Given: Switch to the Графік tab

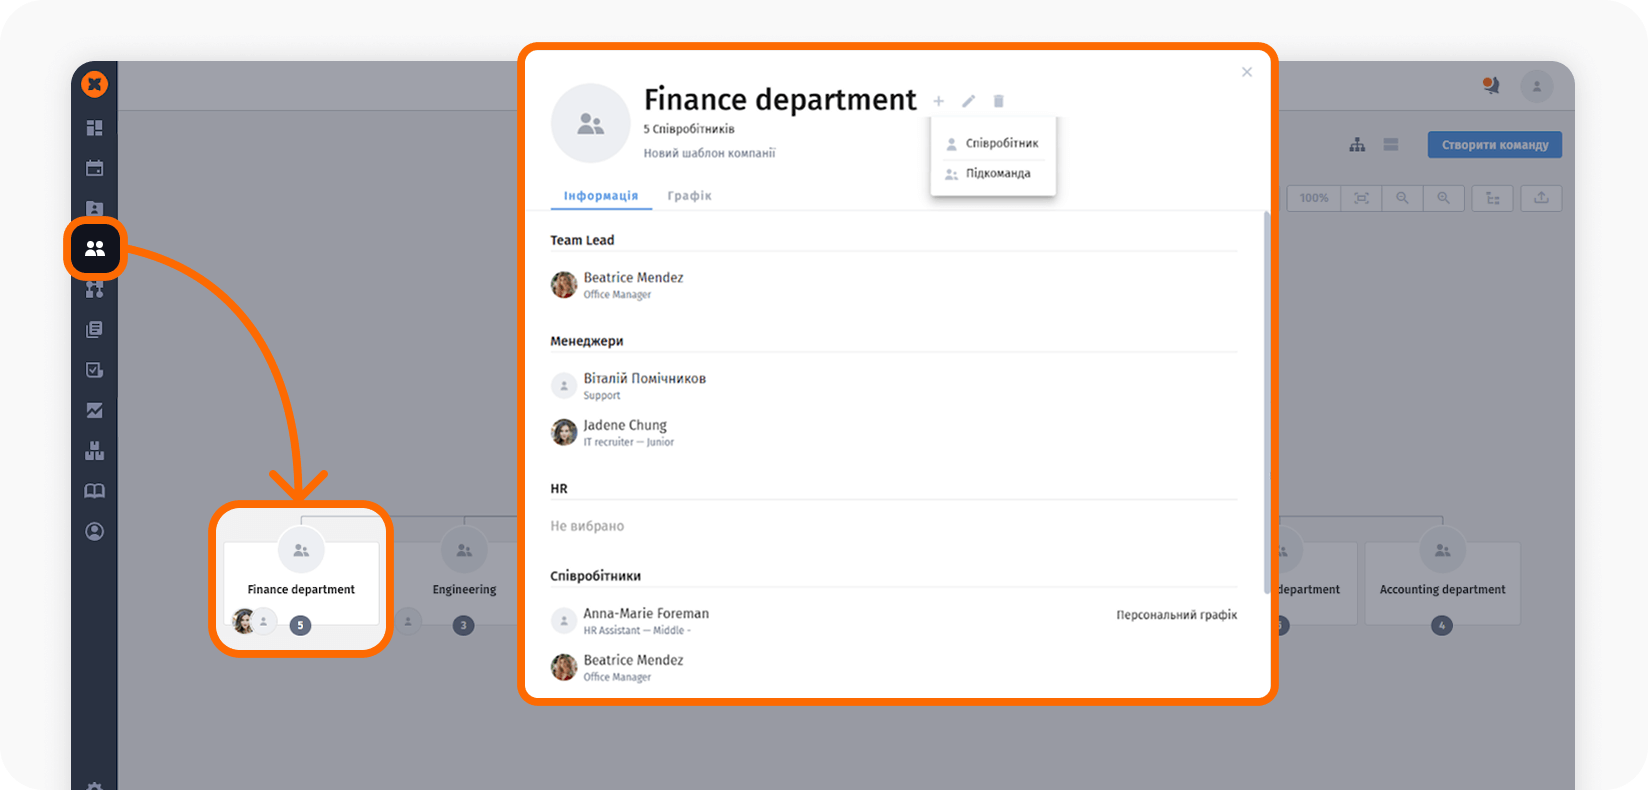Looking at the screenshot, I should click(x=689, y=196).
